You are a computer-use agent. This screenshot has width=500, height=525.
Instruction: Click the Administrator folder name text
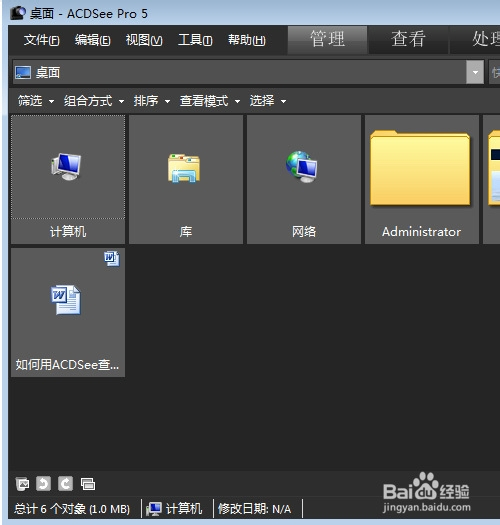[422, 232]
